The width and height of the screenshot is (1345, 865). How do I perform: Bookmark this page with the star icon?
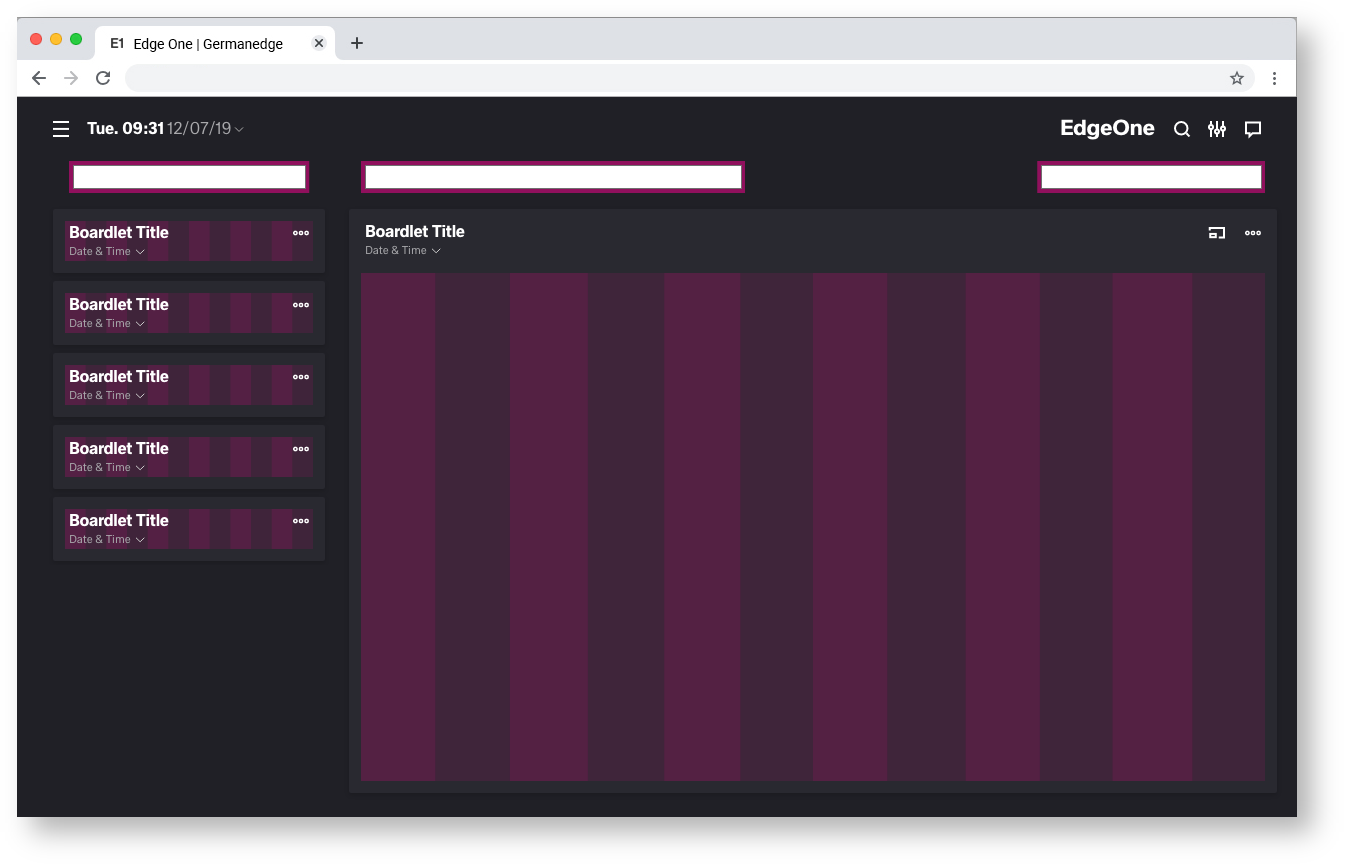(x=1236, y=78)
